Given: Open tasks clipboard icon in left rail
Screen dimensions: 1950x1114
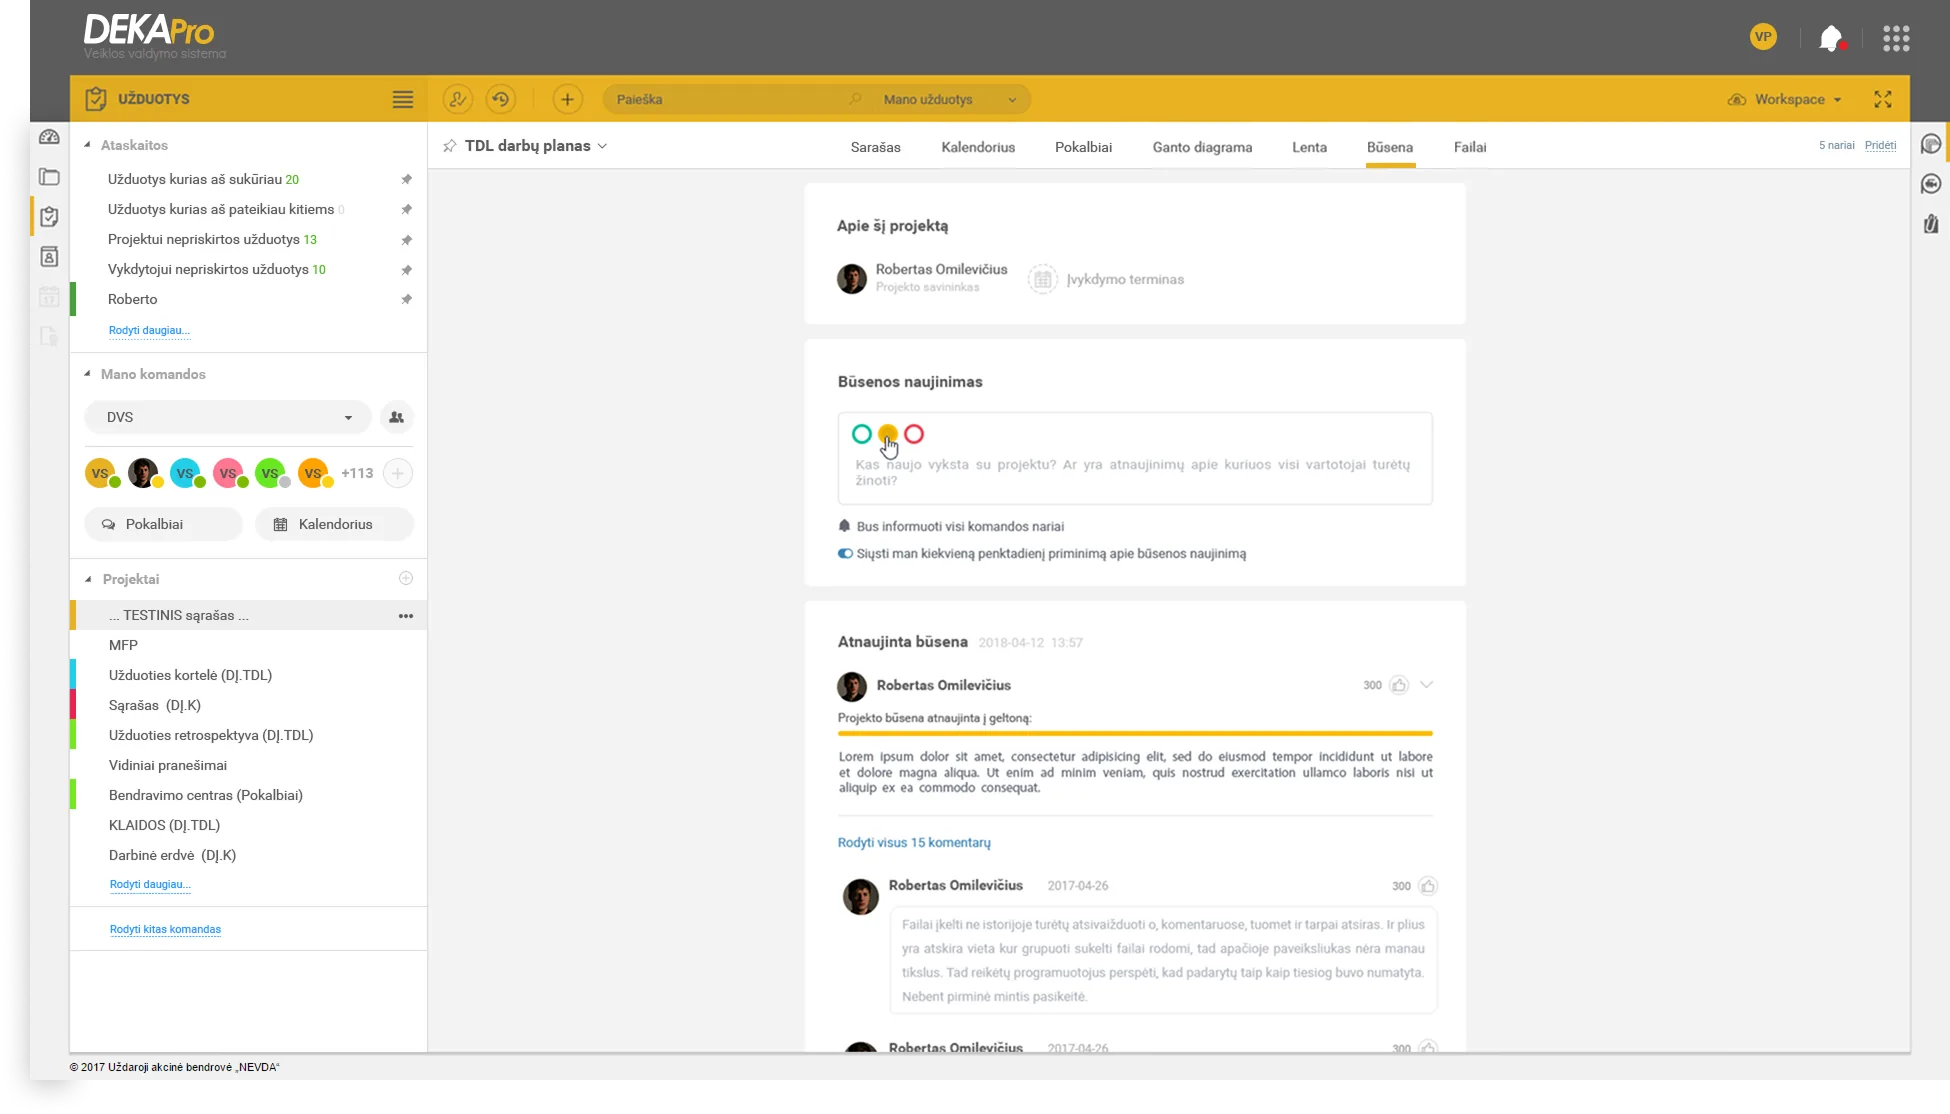Looking at the screenshot, I should pos(49,217).
